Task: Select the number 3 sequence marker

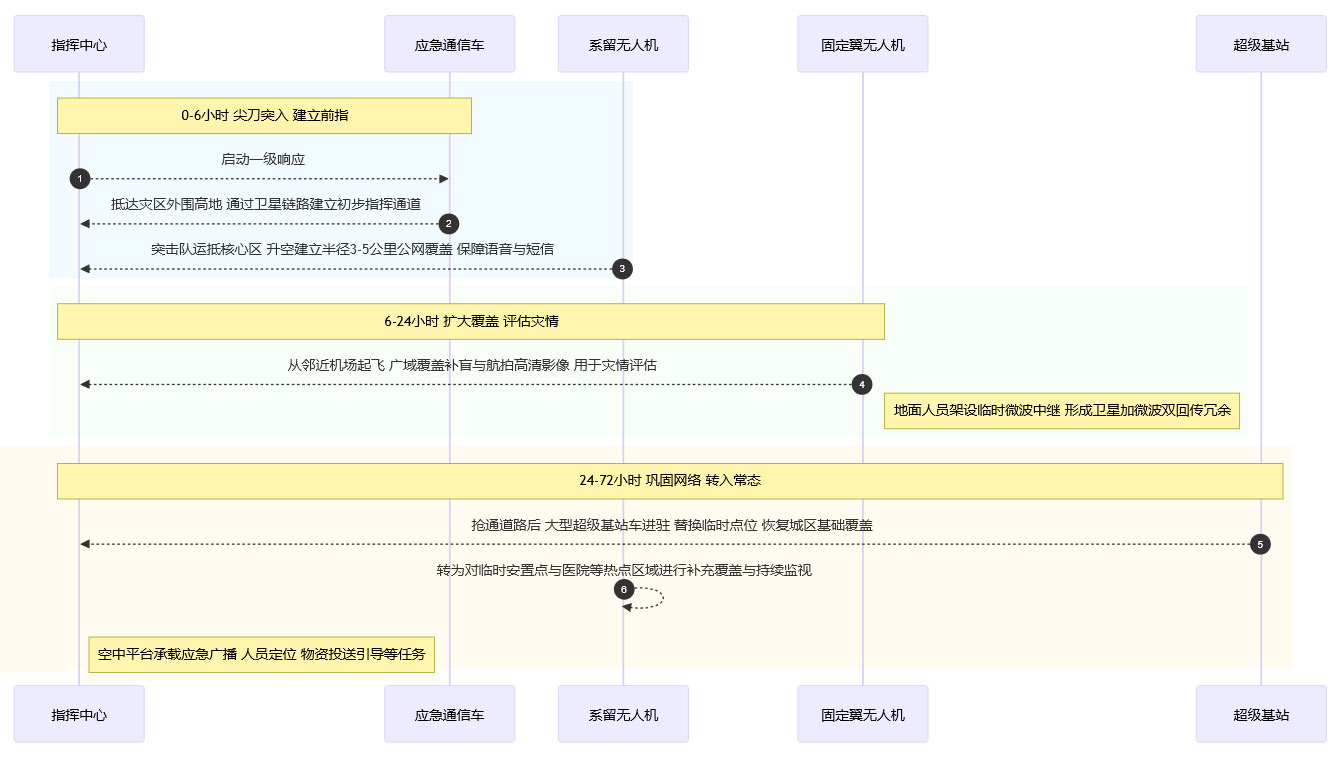Action: click(622, 269)
